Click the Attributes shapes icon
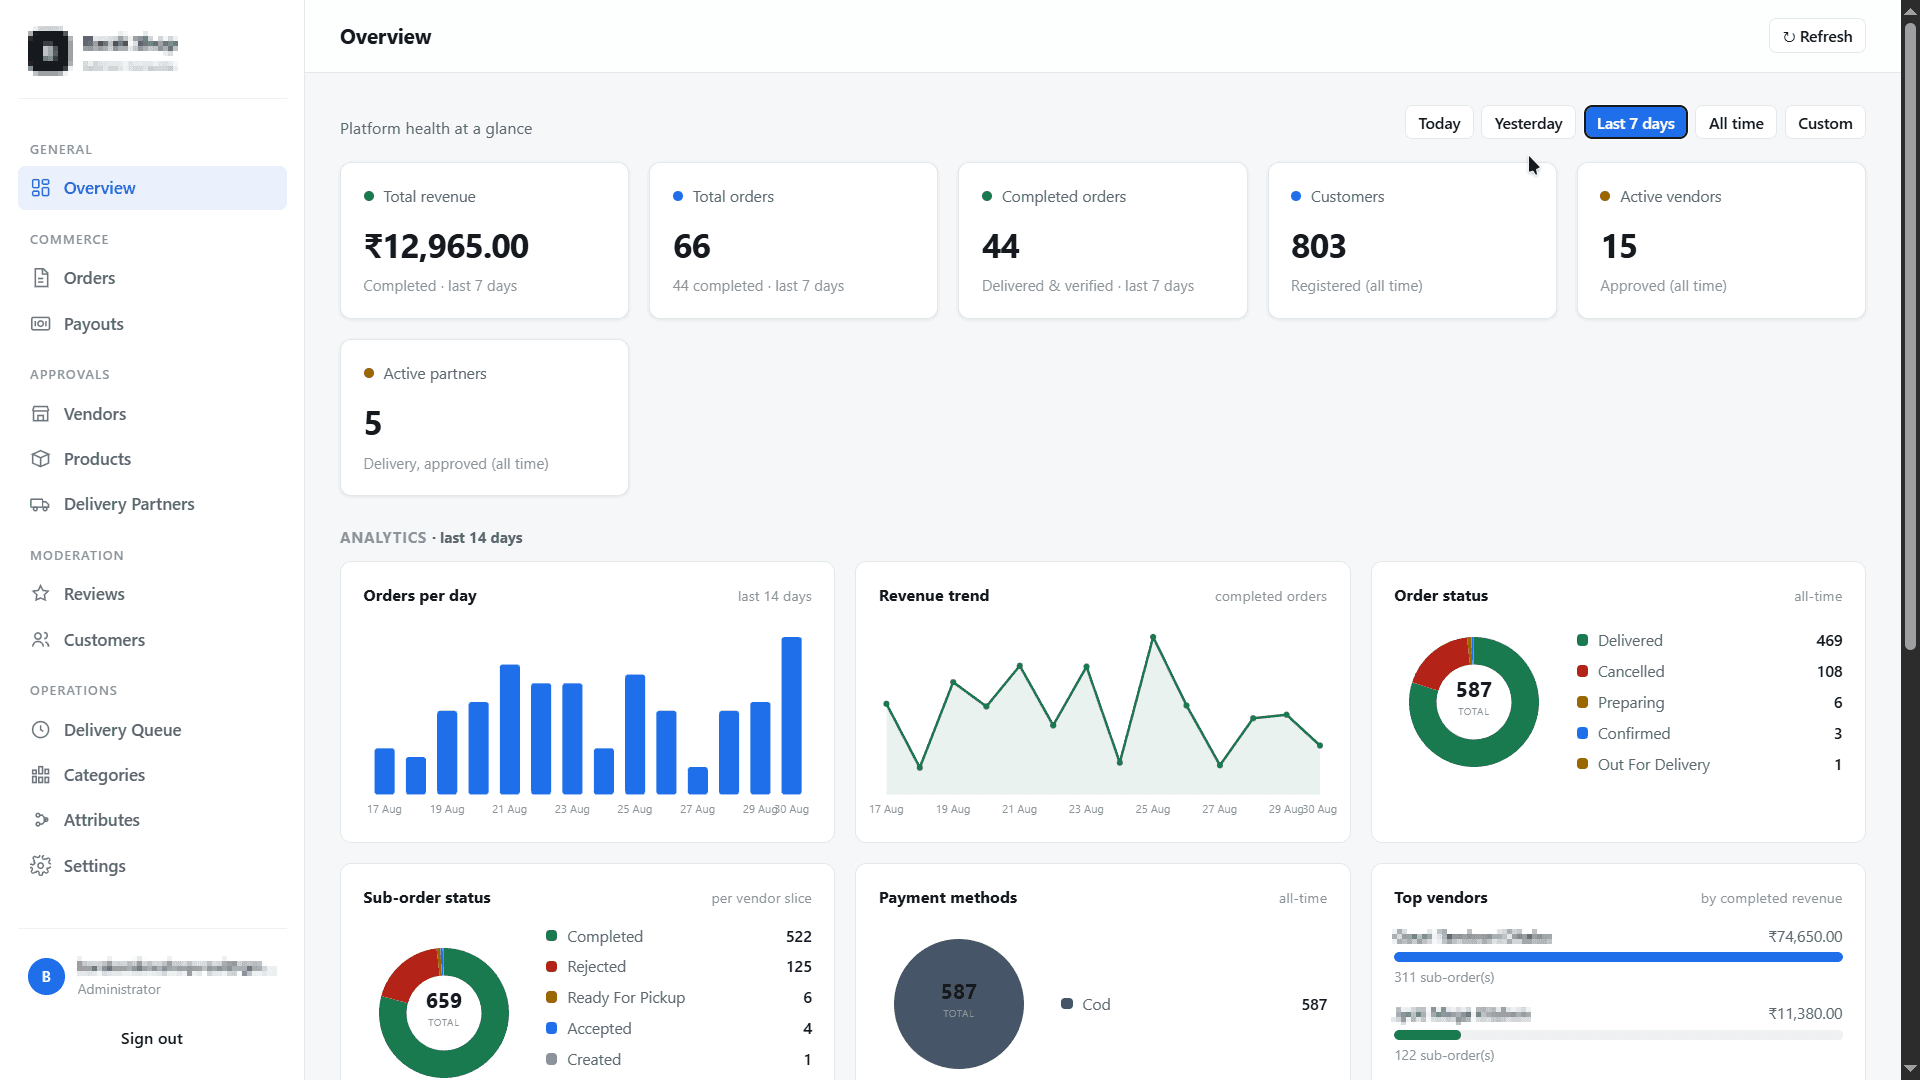1920x1080 pixels. [x=41, y=820]
